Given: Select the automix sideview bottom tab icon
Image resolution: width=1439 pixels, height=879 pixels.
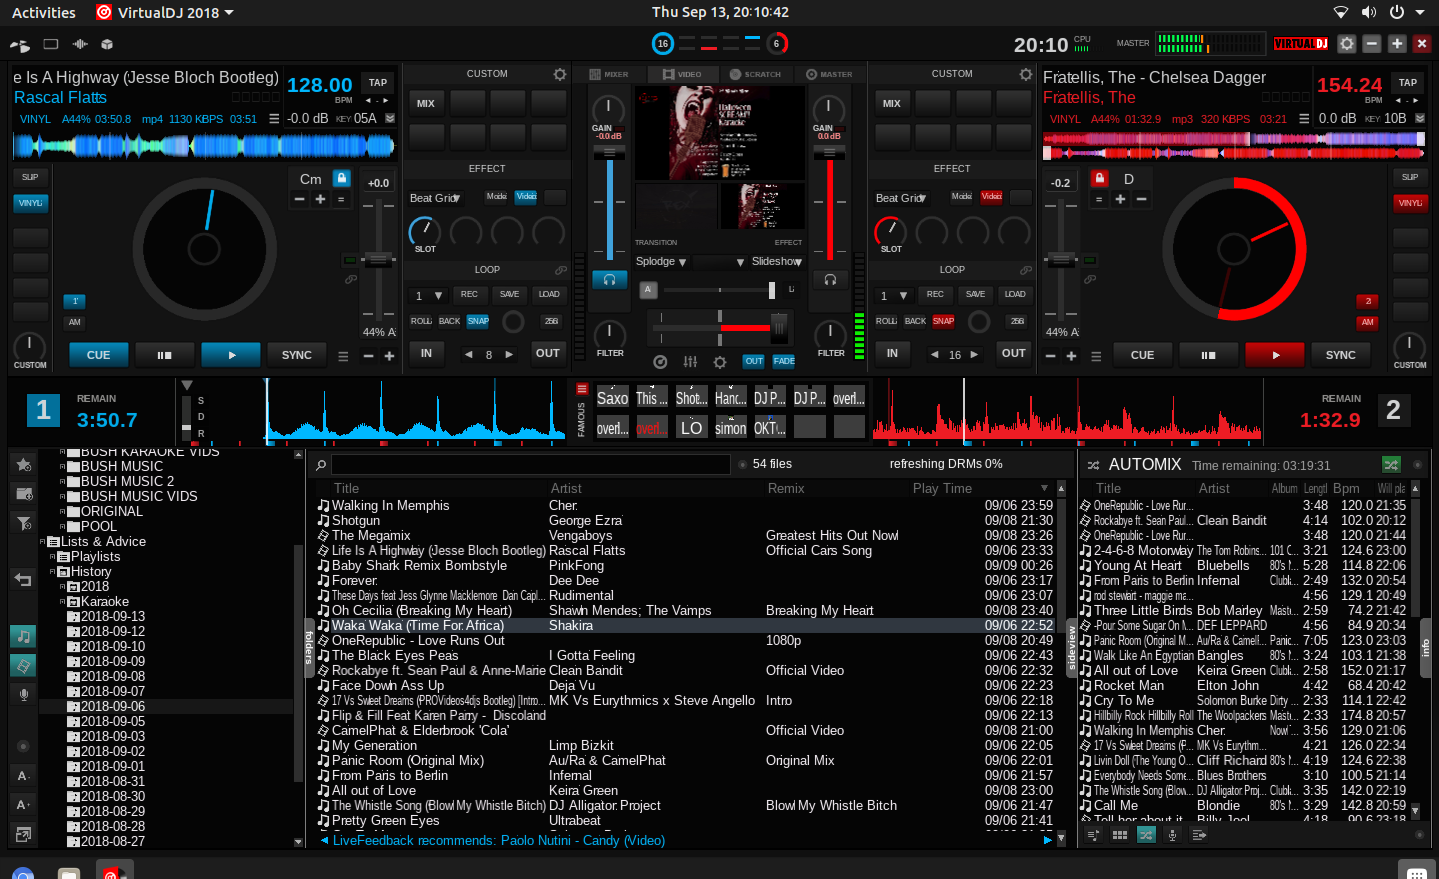Looking at the screenshot, I should (x=1146, y=834).
